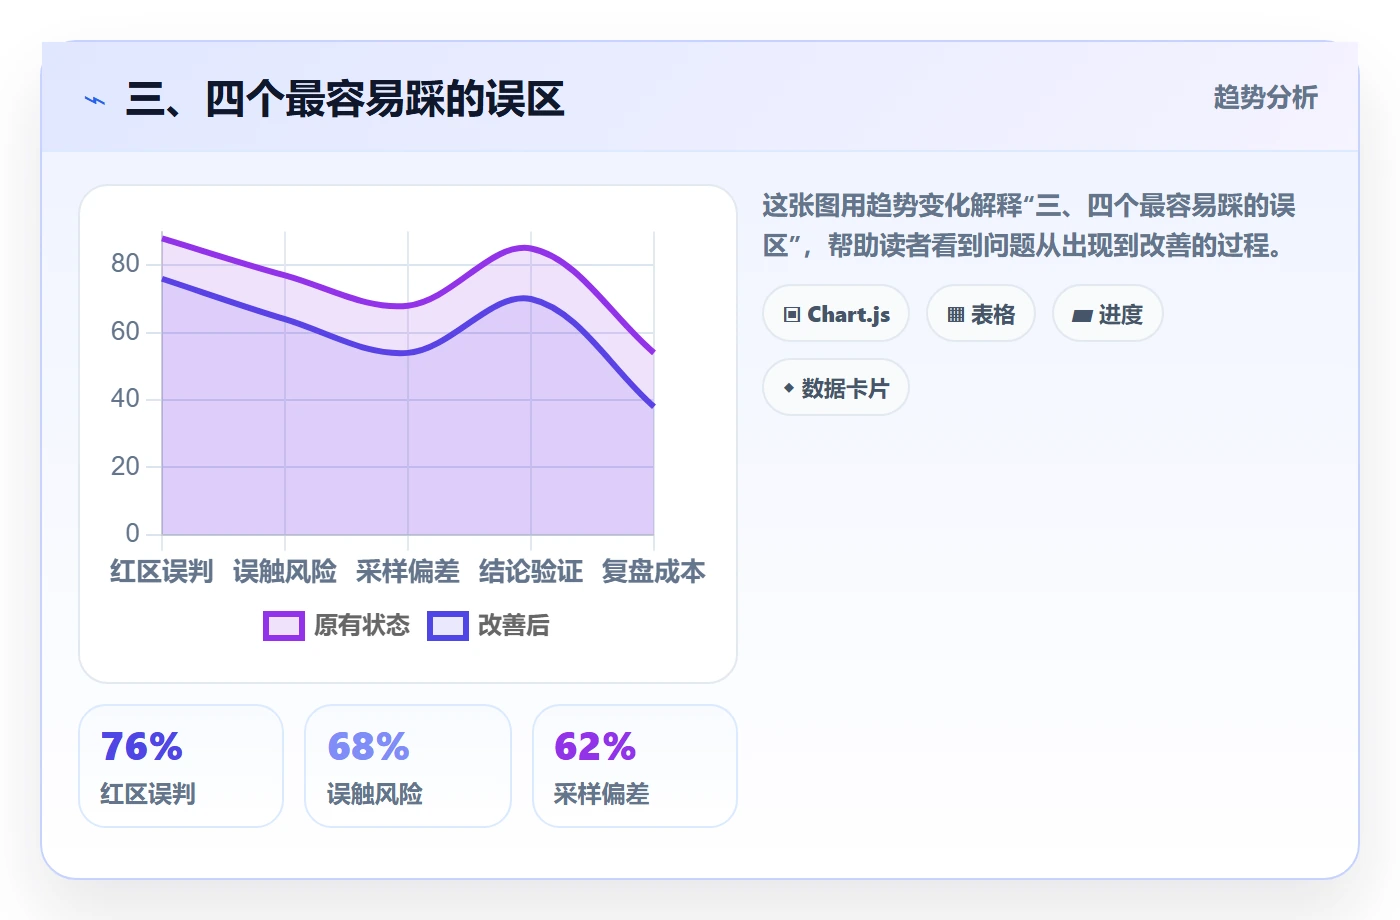Open the 62% 采样偏差 stat card
The width and height of the screenshot is (1400, 920).
click(x=635, y=766)
